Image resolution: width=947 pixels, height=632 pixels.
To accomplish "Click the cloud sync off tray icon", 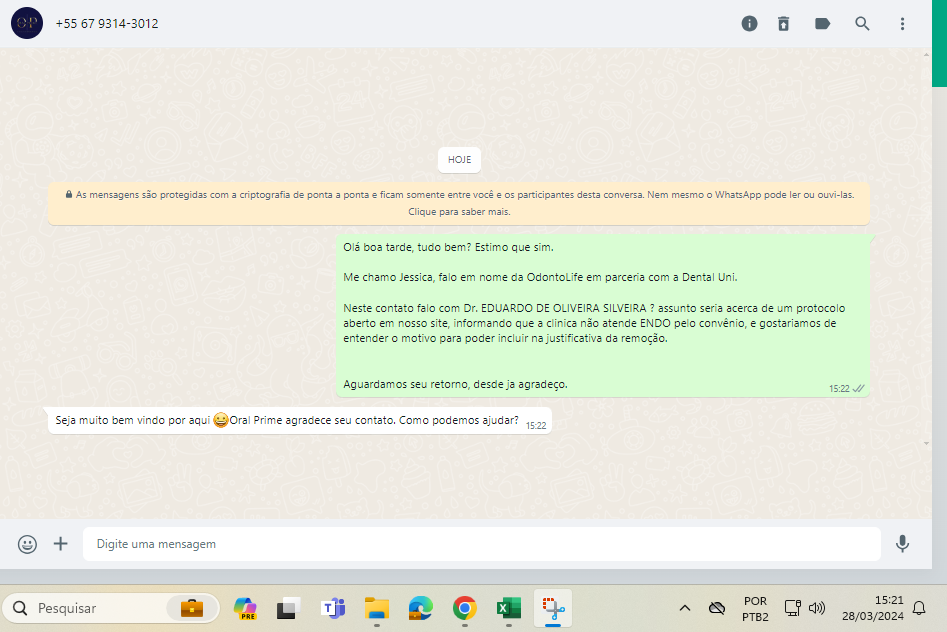I will point(717,608).
